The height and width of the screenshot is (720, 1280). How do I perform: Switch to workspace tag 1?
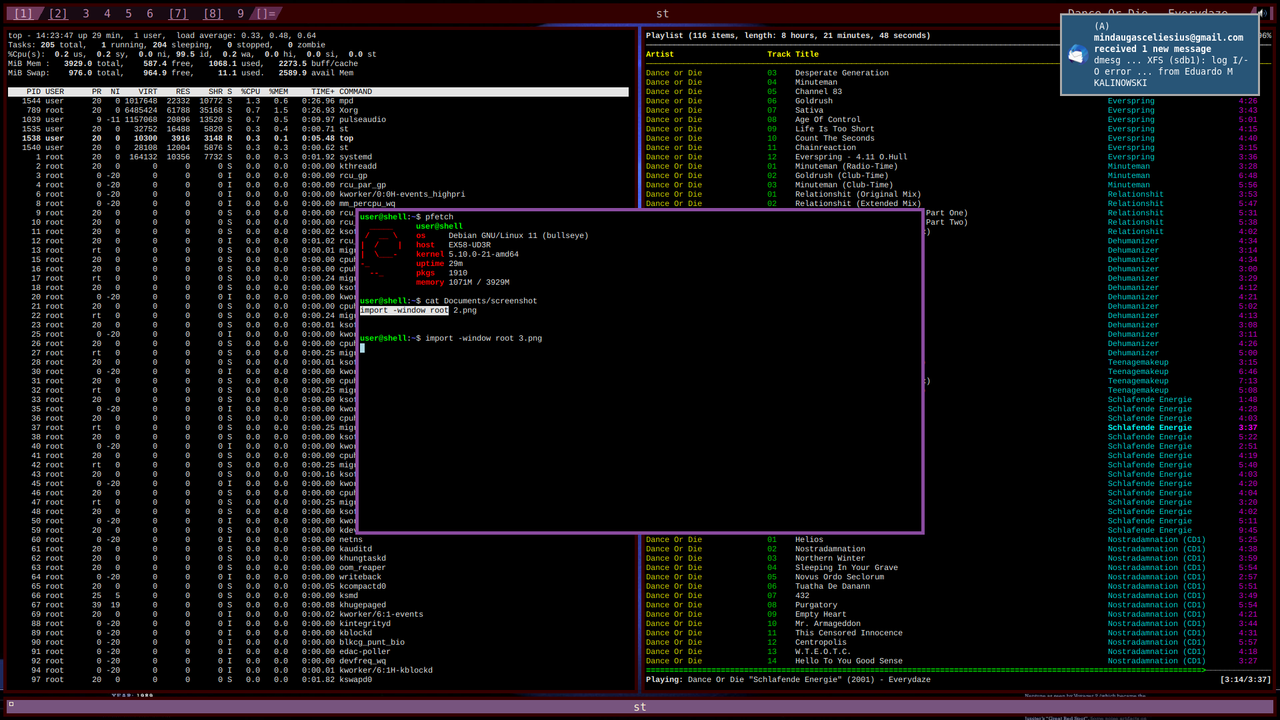(24, 14)
